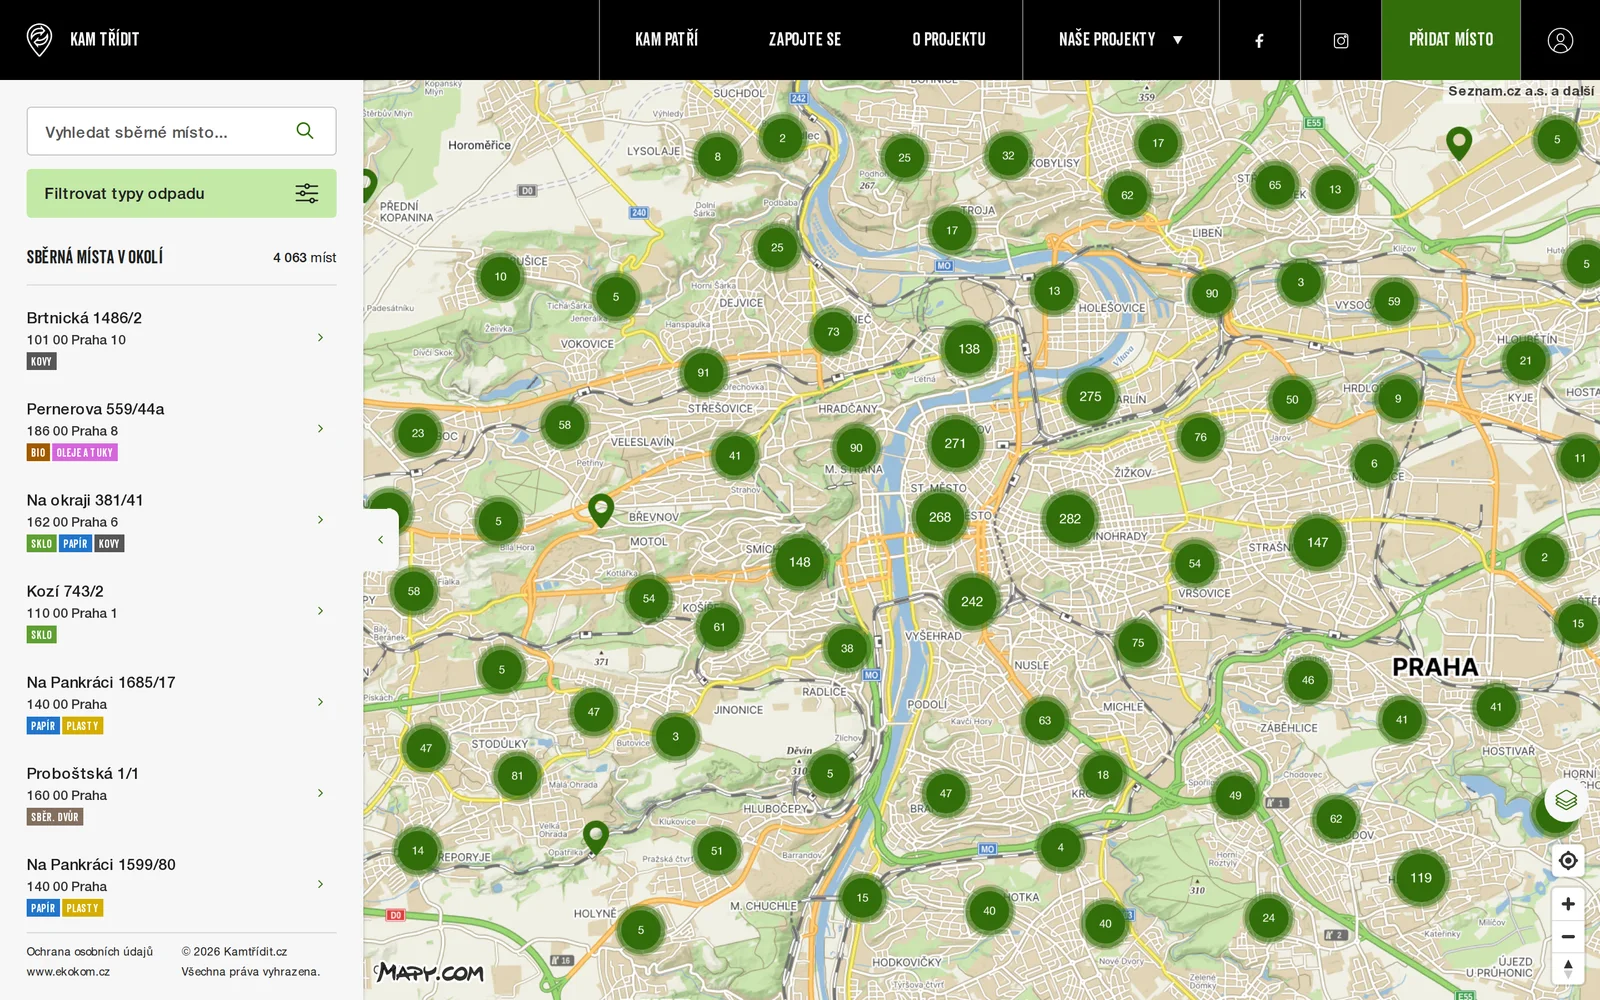Expand Pernerova 559/44a chevron
This screenshot has width=1600, height=1000.
(x=320, y=429)
